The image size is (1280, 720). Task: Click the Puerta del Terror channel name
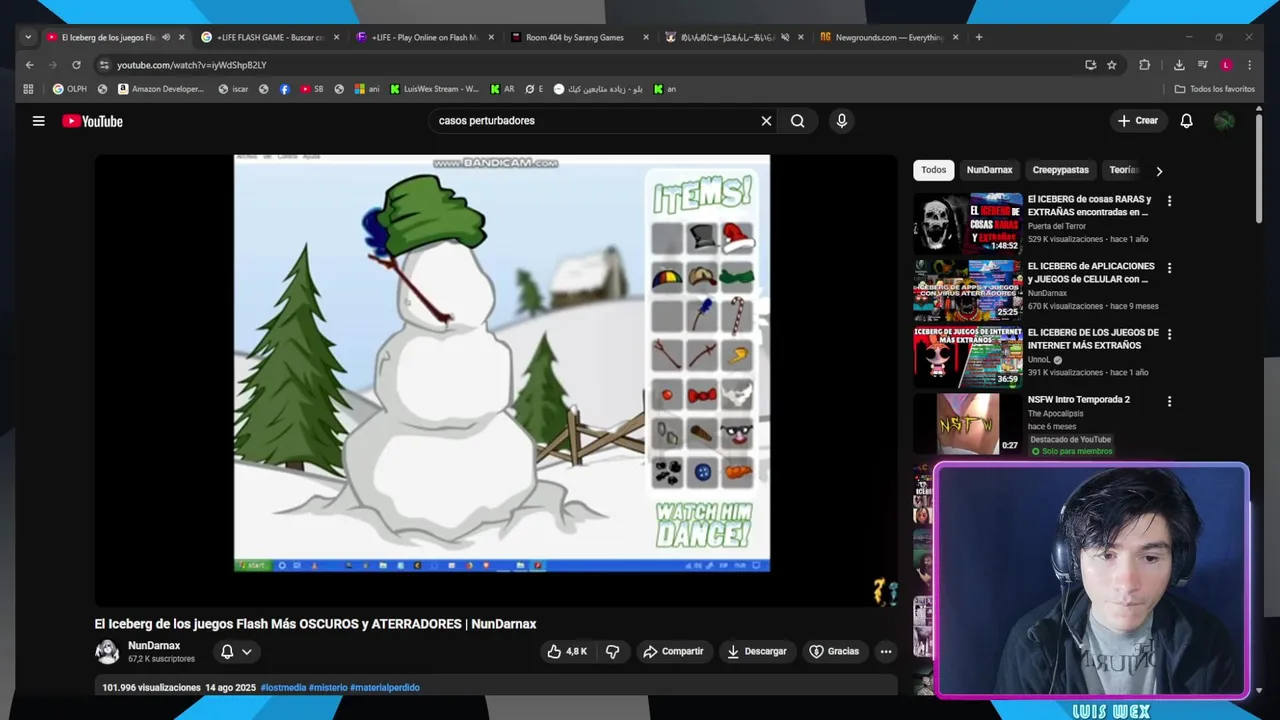(1057, 227)
